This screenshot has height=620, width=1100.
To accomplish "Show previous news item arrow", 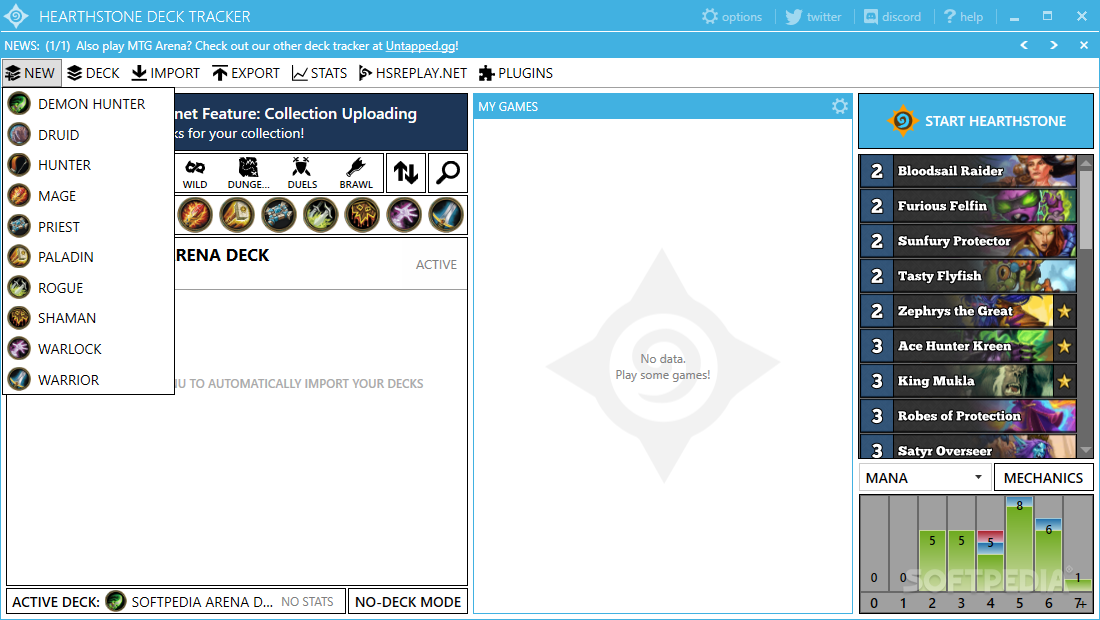I will click(x=1024, y=45).
